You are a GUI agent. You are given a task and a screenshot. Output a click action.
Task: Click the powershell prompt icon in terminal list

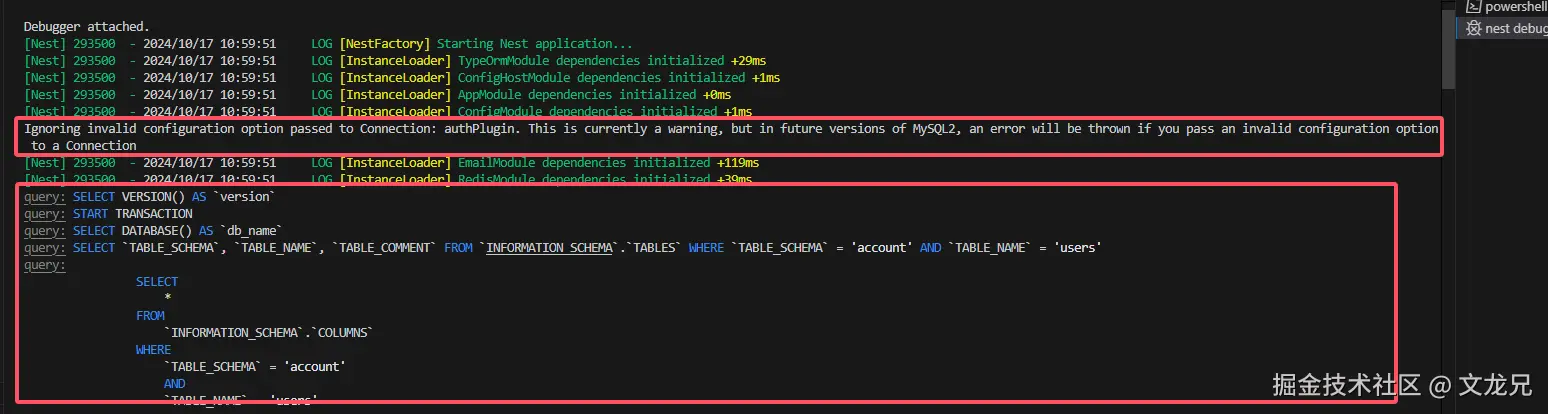click(x=1473, y=6)
